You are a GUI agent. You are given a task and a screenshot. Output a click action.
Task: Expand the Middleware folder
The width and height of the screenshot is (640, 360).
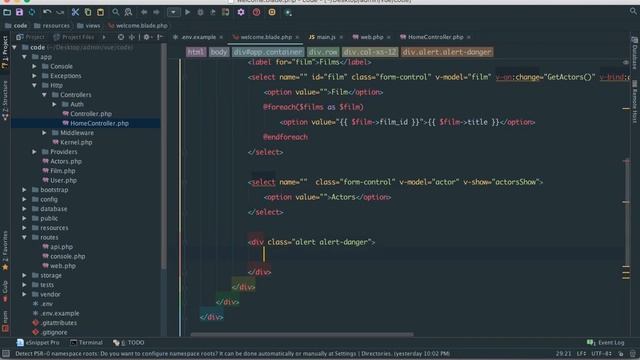click(44, 133)
